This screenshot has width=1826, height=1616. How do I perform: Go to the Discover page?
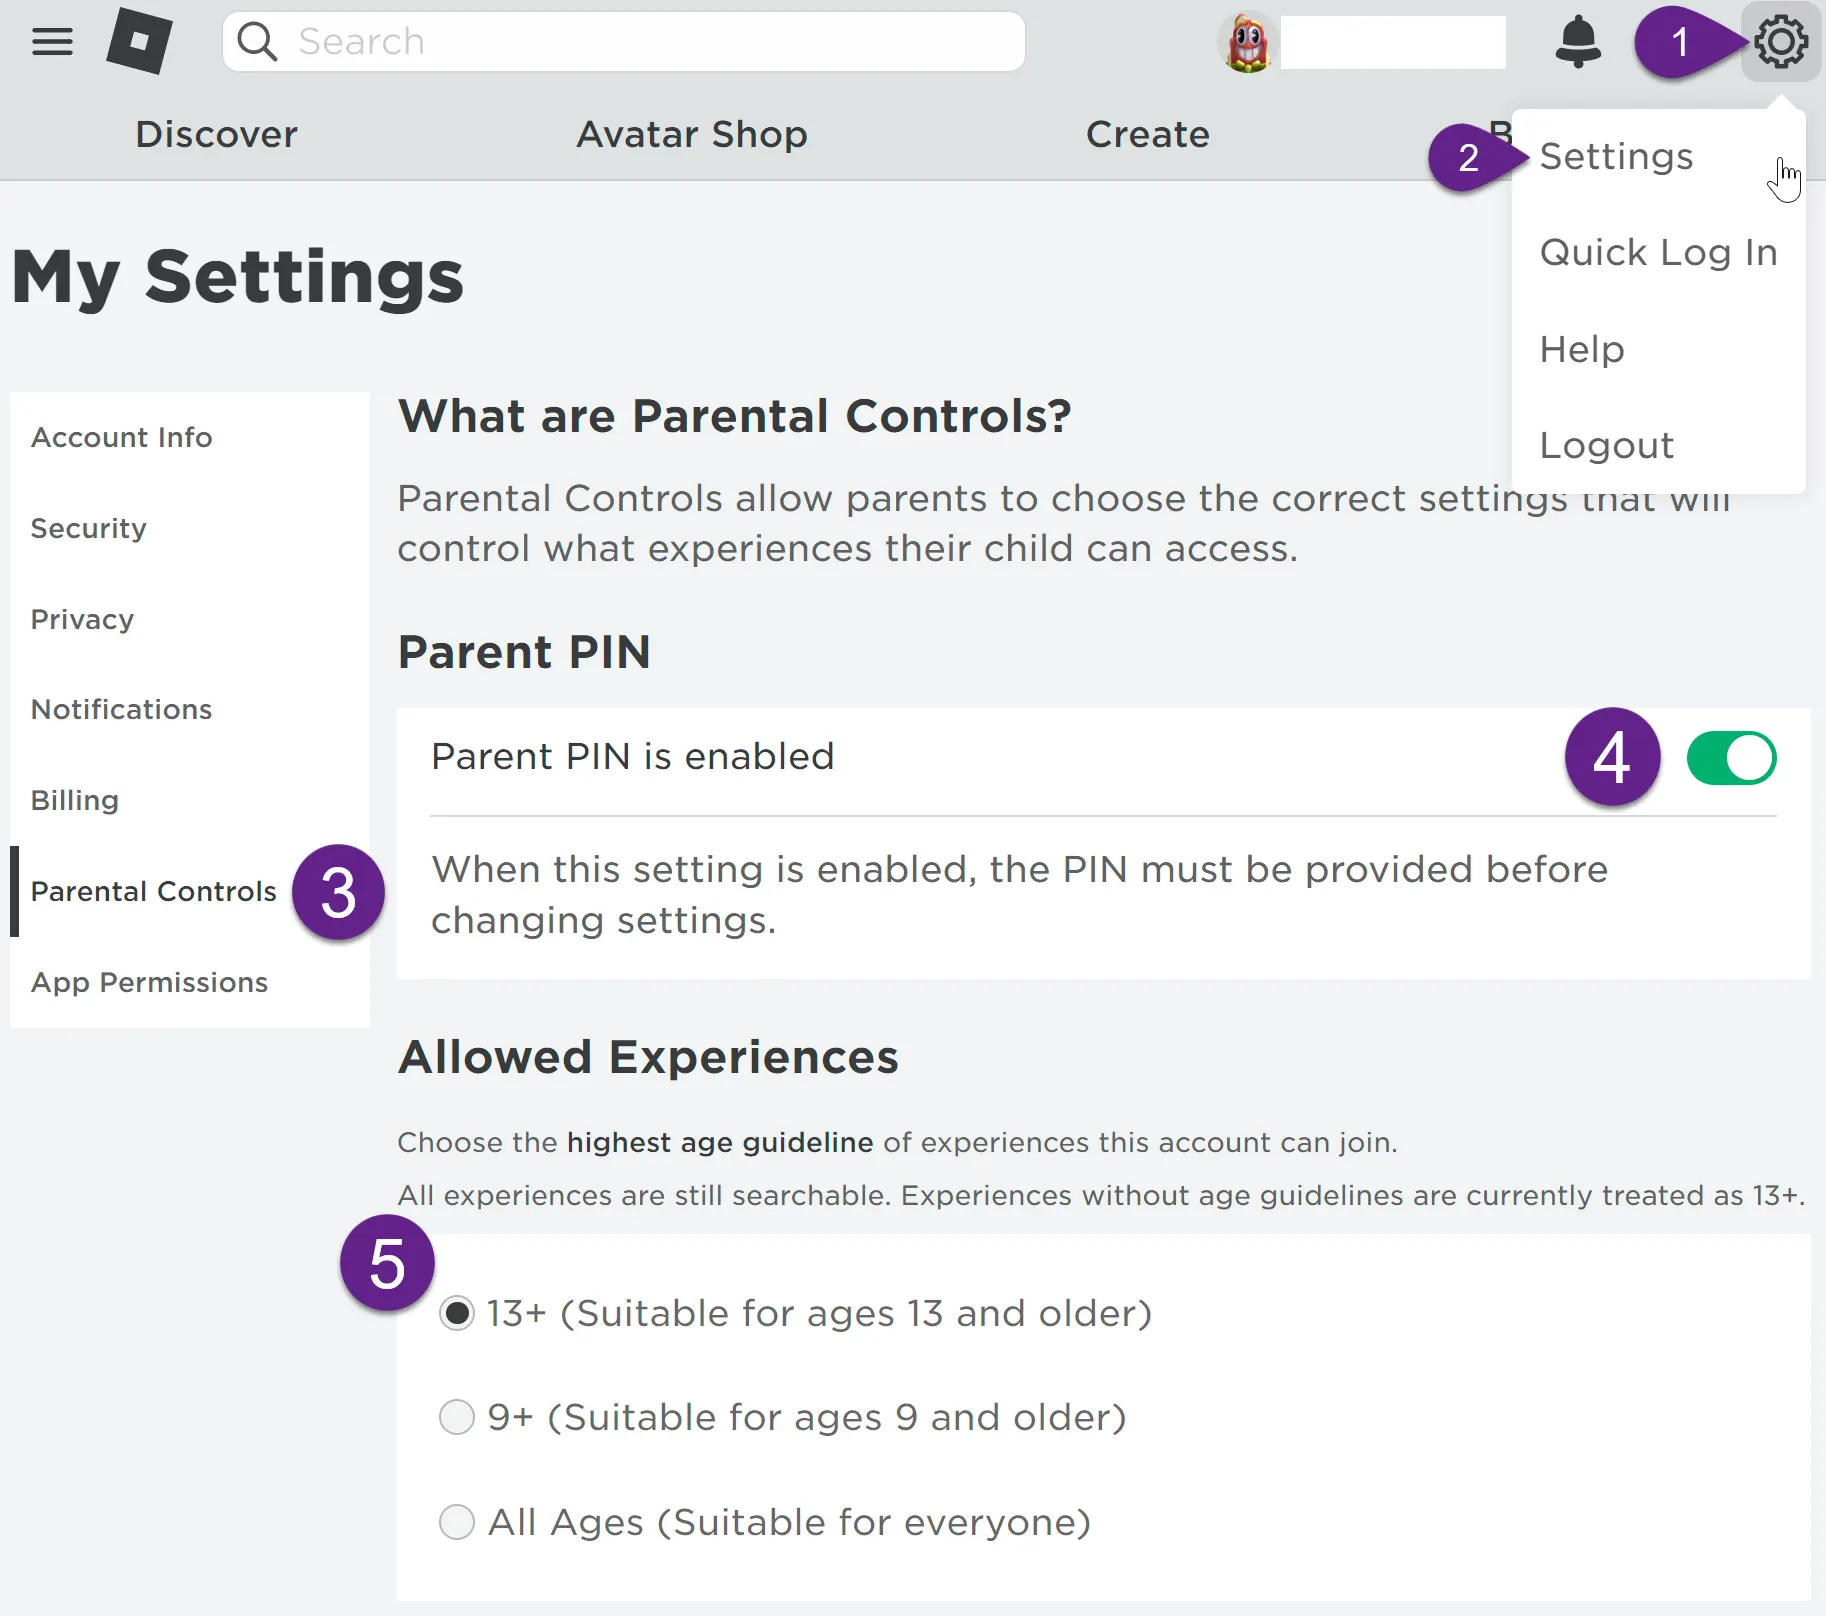tap(216, 134)
